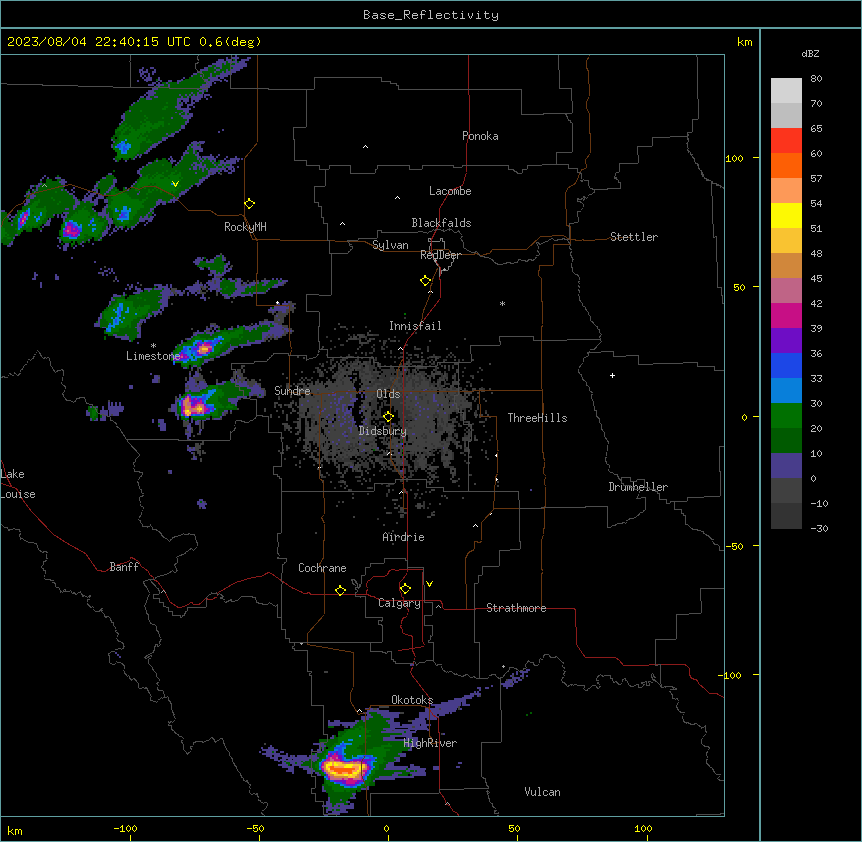The height and width of the screenshot is (842, 862).
Task: Click the 100 tick label on right axis
Action: click(x=734, y=158)
